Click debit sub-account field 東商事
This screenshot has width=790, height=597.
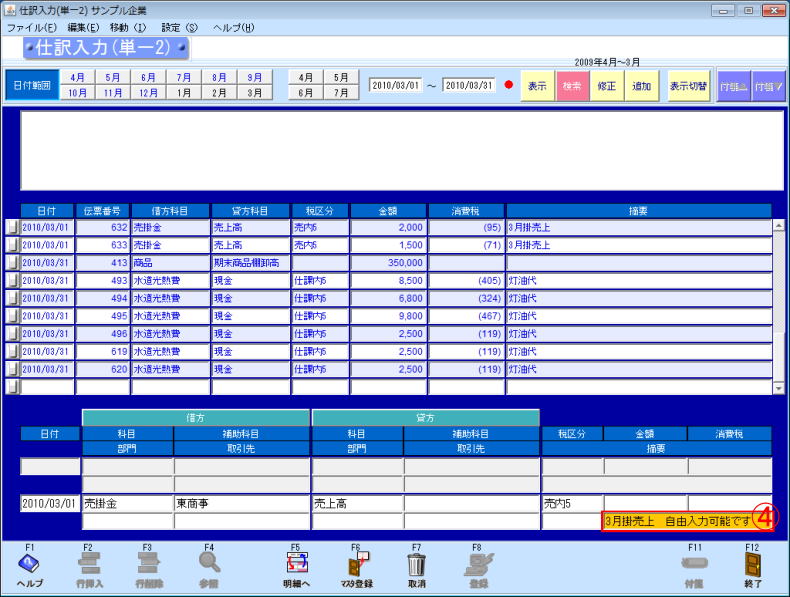(x=242, y=503)
